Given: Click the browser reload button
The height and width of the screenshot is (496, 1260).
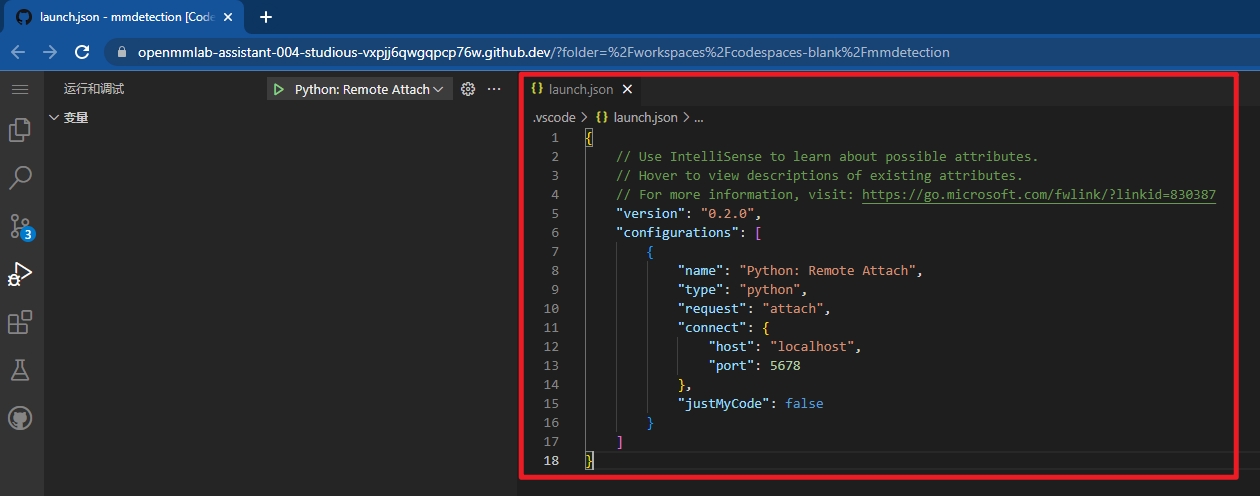Looking at the screenshot, I should coord(83,52).
